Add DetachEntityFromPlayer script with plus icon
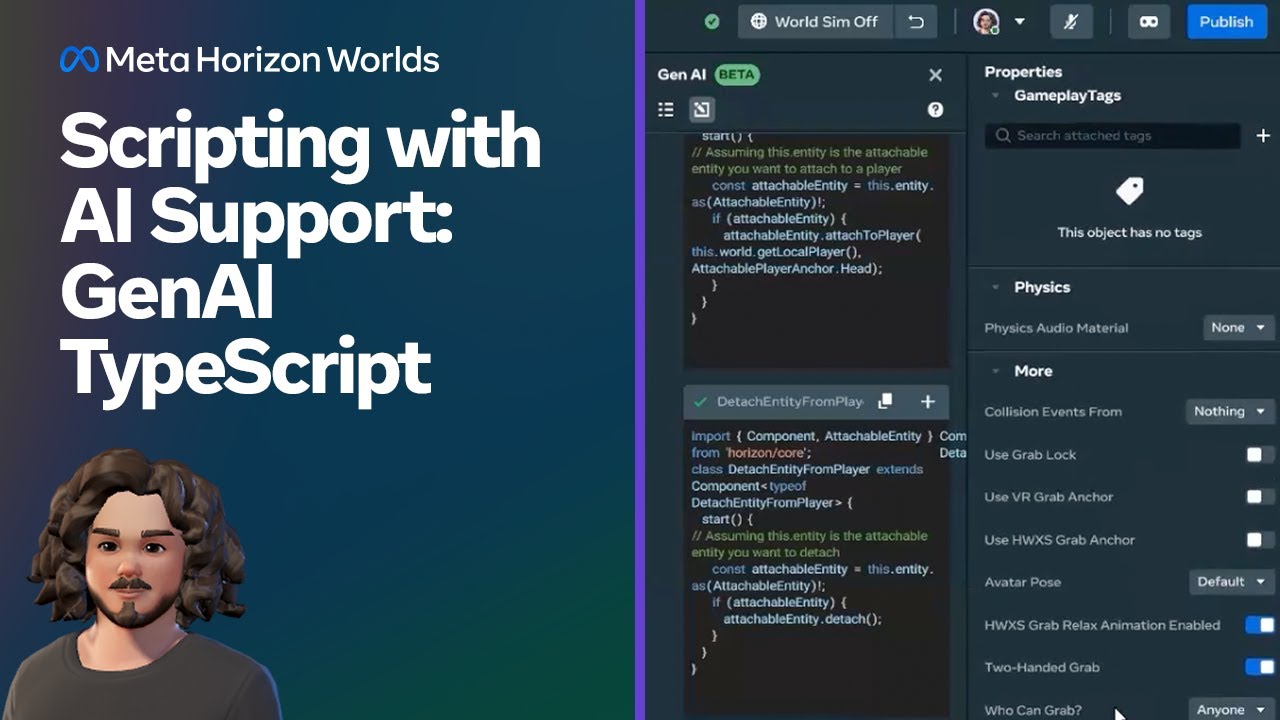The image size is (1280, 720). [x=928, y=401]
